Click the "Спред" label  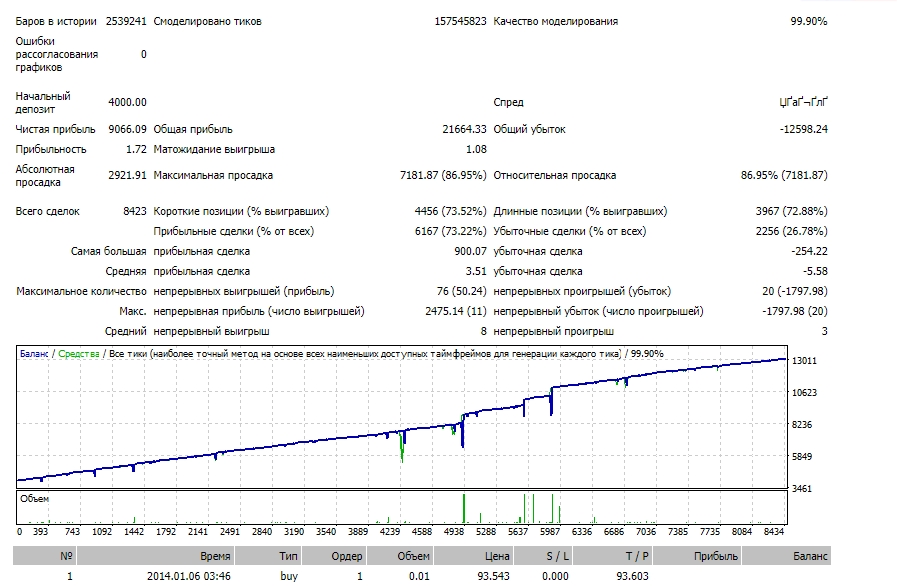[x=509, y=102]
